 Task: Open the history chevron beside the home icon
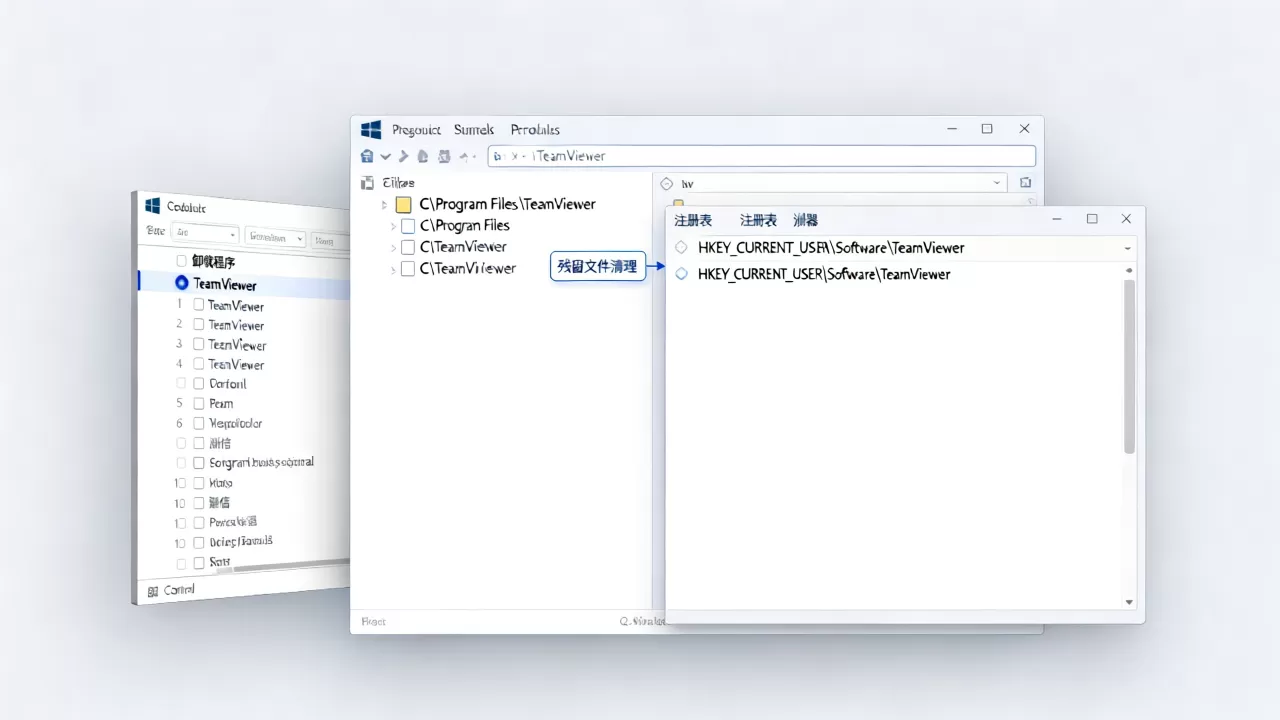coord(385,156)
